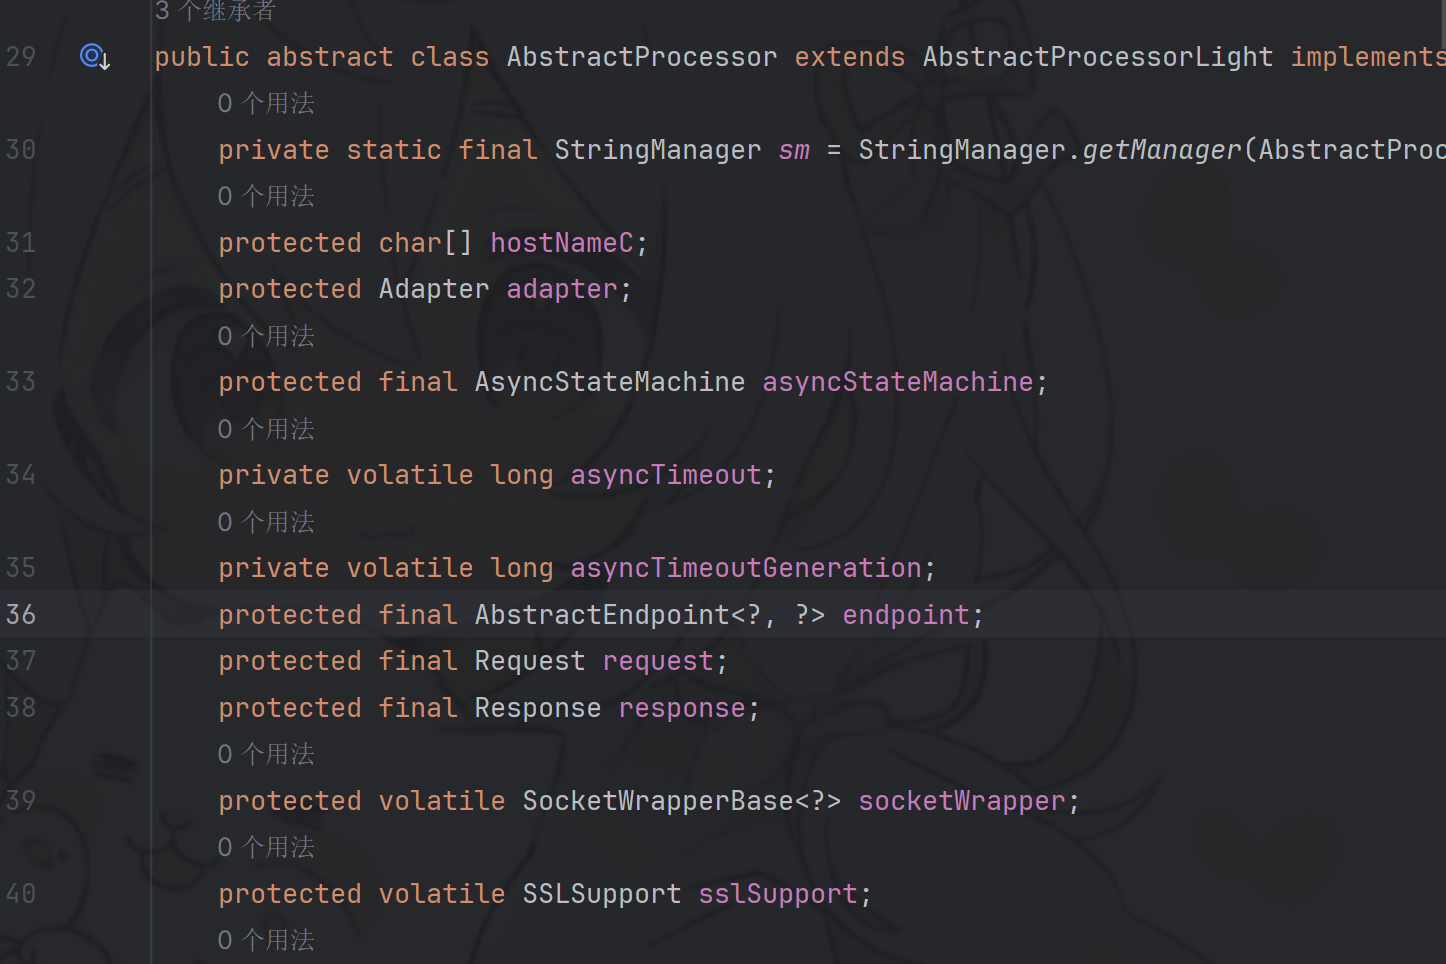This screenshot has height=964, width=1446.
Task: Open the "3 个继承者" inheritors hint
Action: point(215,11)
